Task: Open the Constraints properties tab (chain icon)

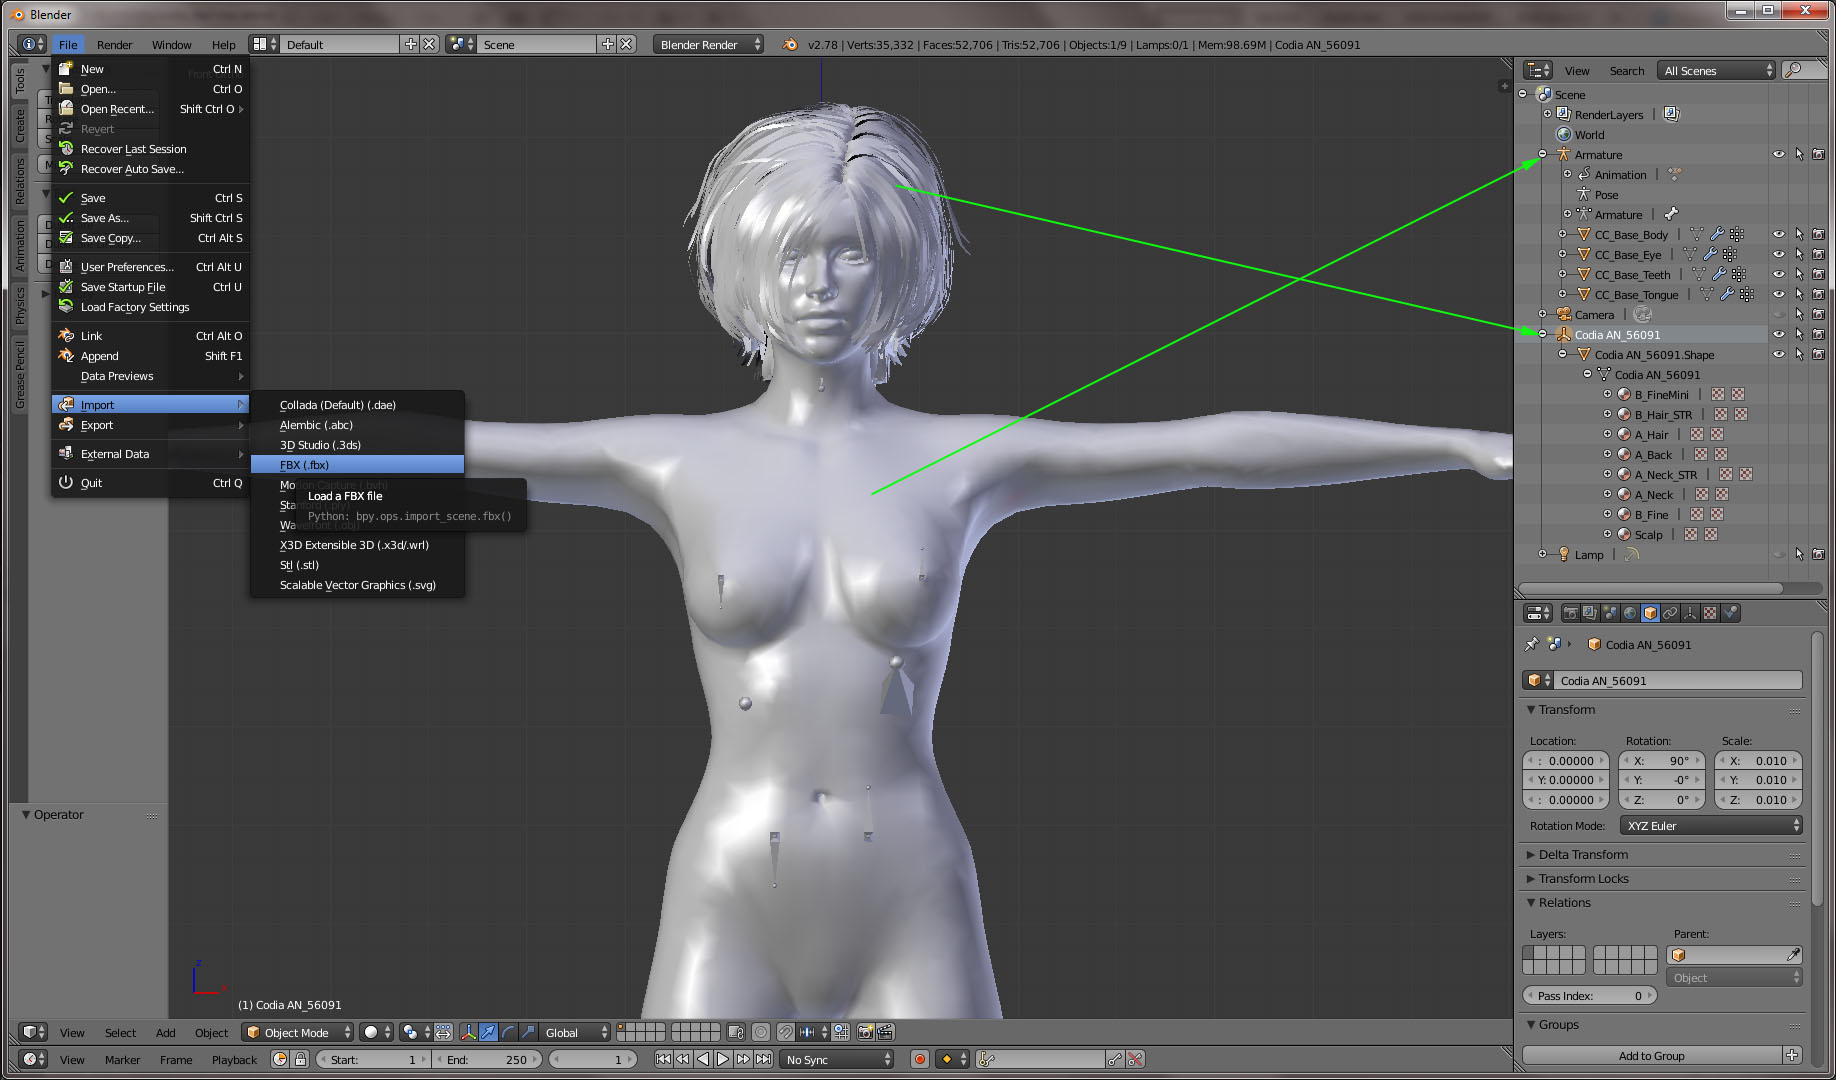Action: tap(1670, 613)
